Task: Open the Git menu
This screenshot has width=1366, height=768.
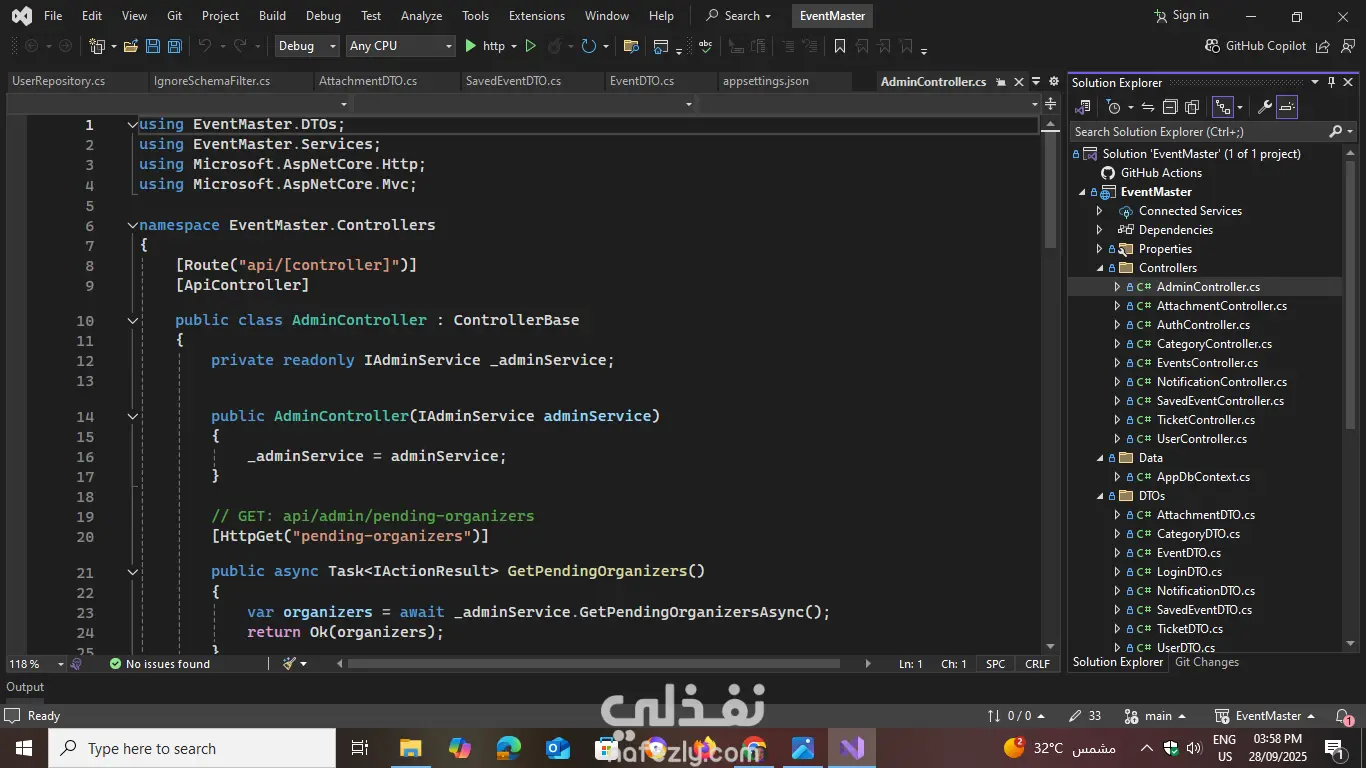Action: click(175, 16)
